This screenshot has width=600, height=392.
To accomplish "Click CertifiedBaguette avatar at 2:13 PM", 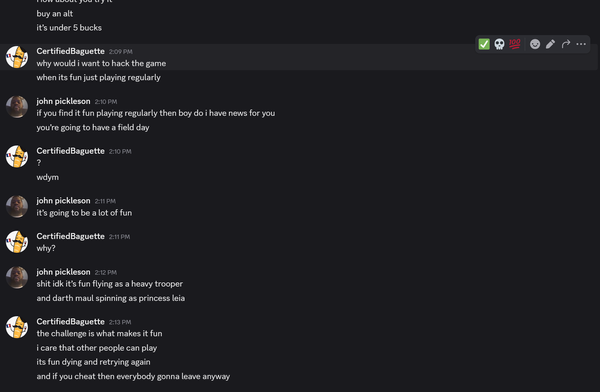I will click(17, 327).
